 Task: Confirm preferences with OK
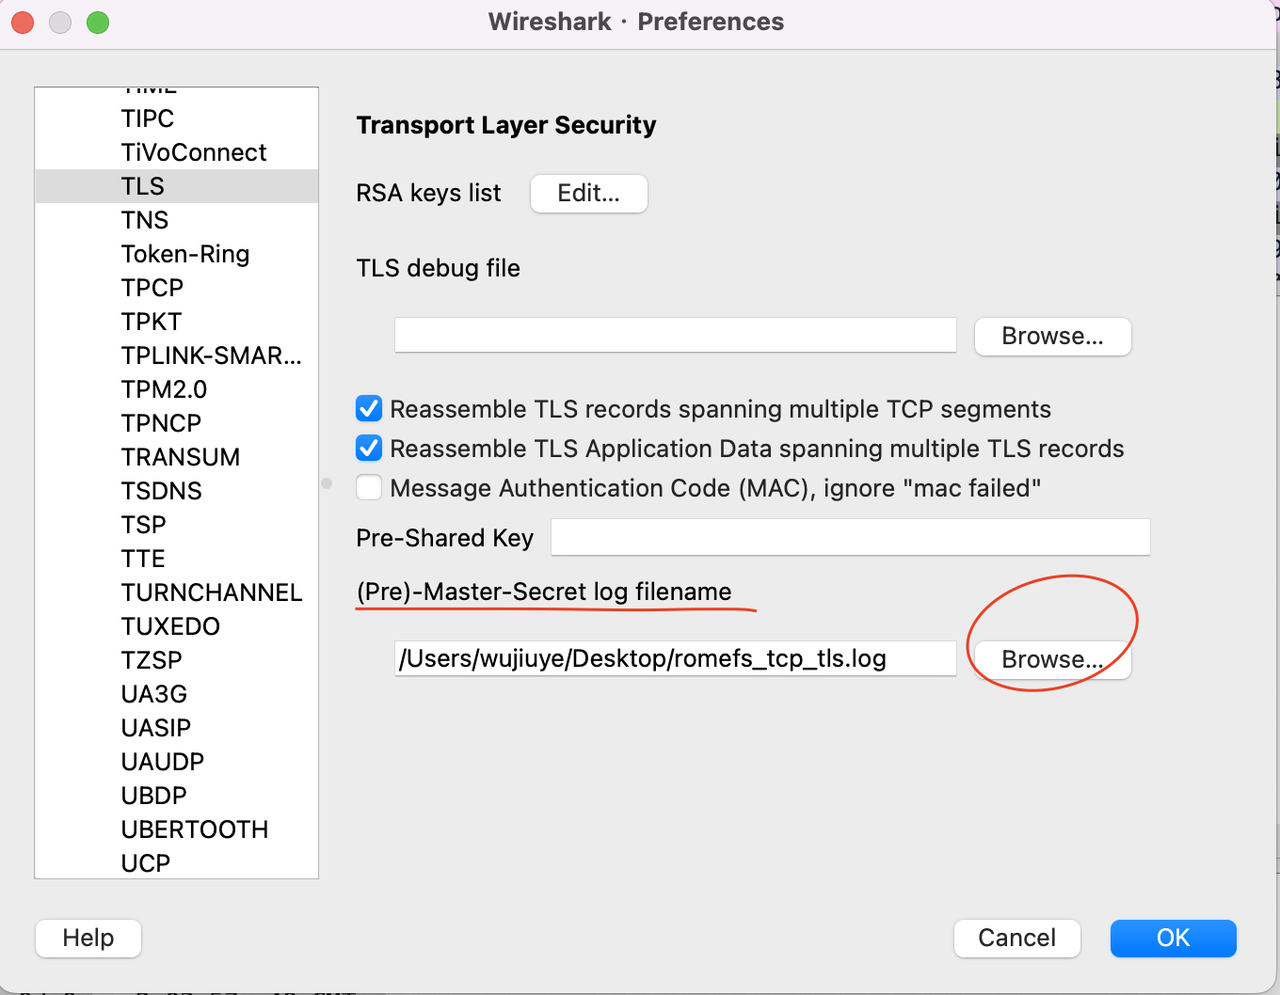tap(1173, 938)
